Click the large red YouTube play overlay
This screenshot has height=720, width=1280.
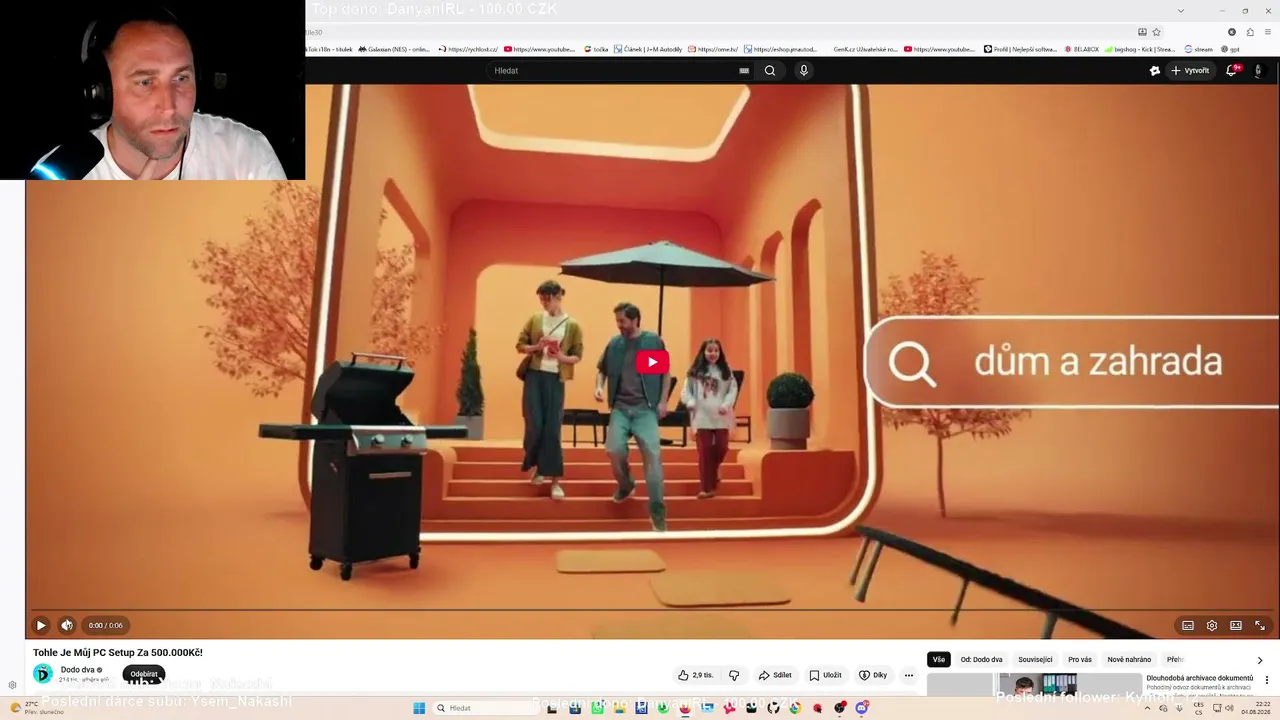(652, 362)
